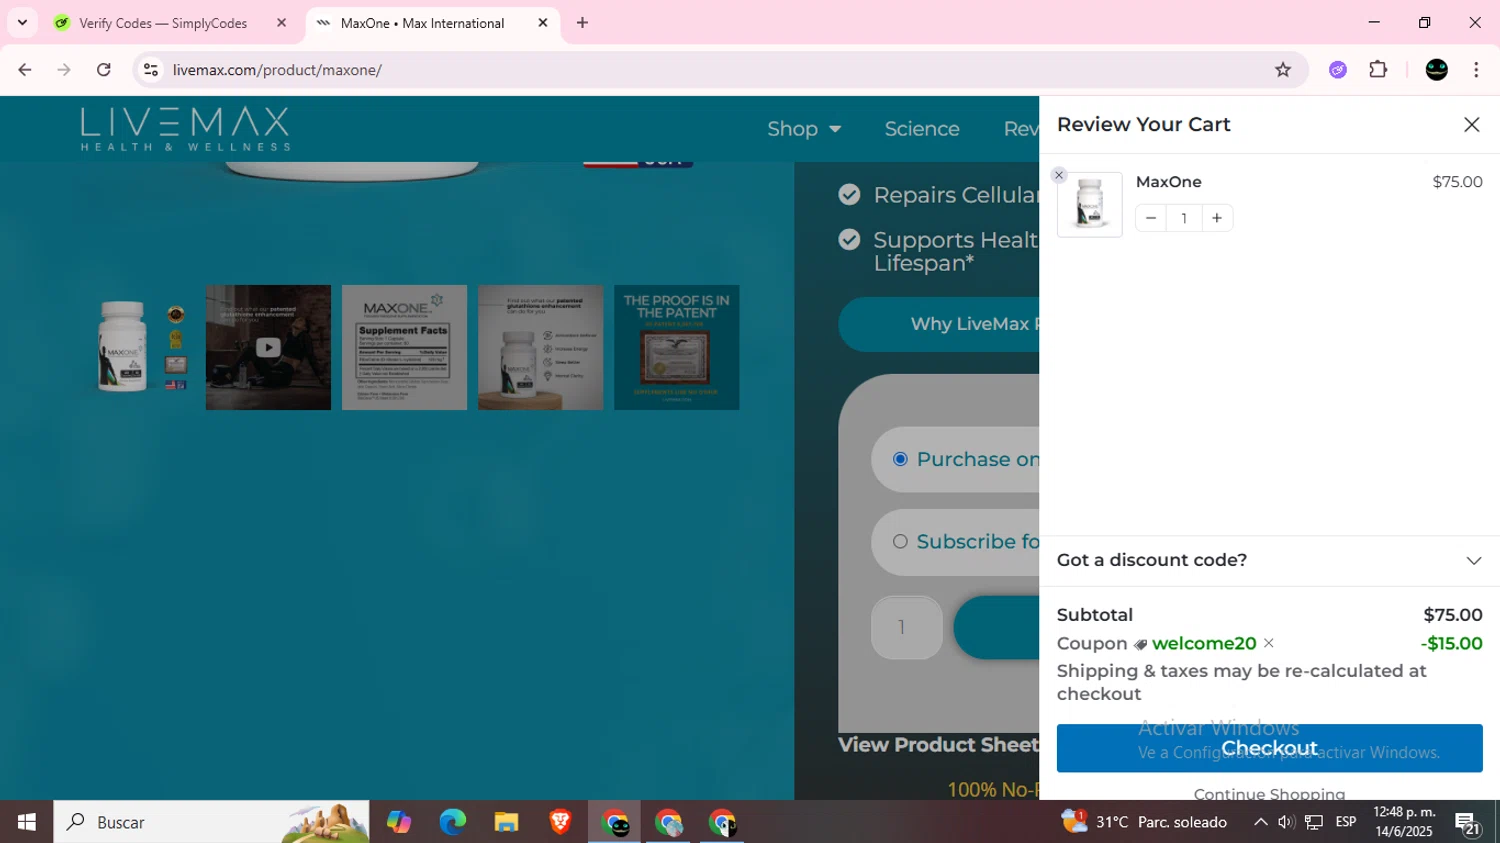1500x843 pixels.
Task: Play the product video thumbnail
Action: [268, 347]
